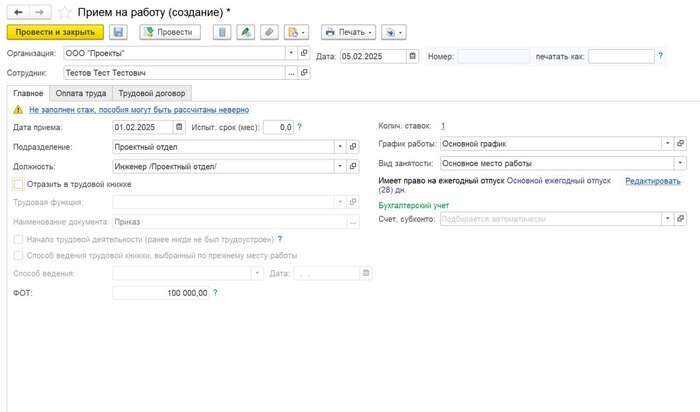Expand the Должность dropdown list
This screenshot has height=412, width=700.
point(340,166)
